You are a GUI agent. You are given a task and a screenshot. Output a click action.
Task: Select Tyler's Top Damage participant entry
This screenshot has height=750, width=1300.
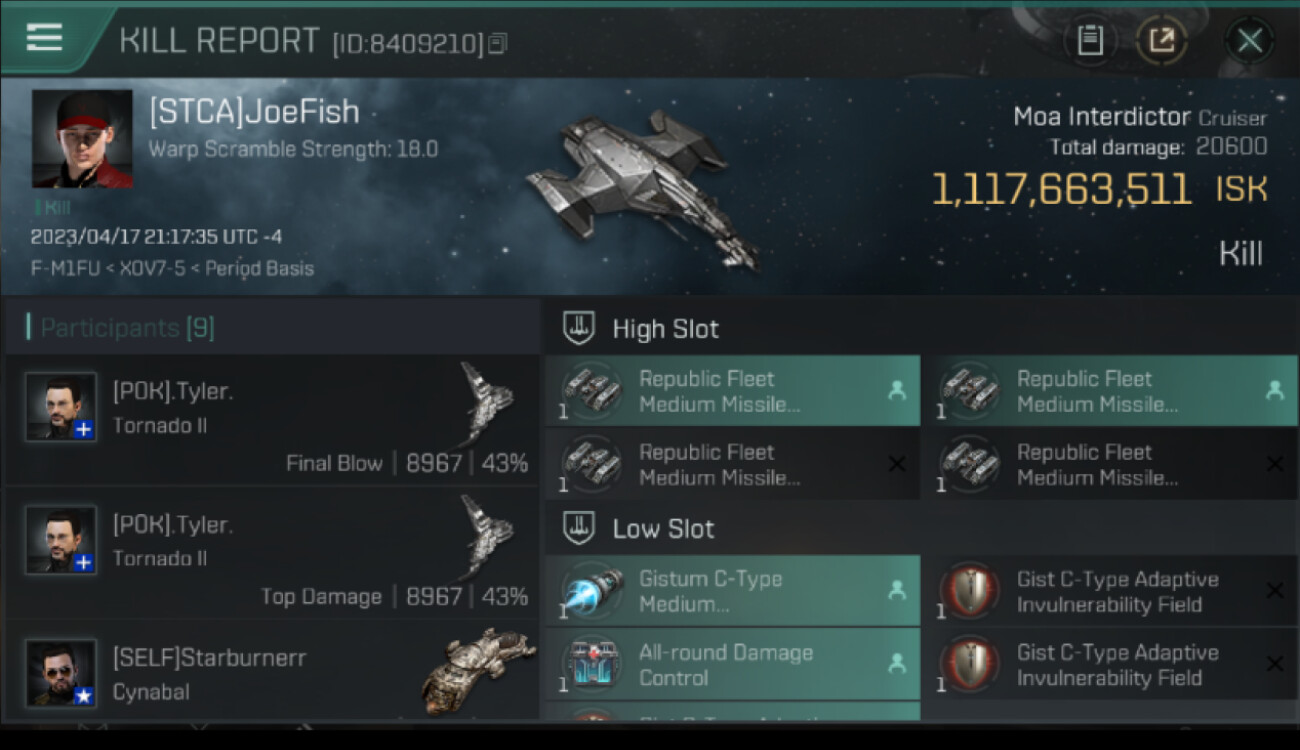(272, 552)
